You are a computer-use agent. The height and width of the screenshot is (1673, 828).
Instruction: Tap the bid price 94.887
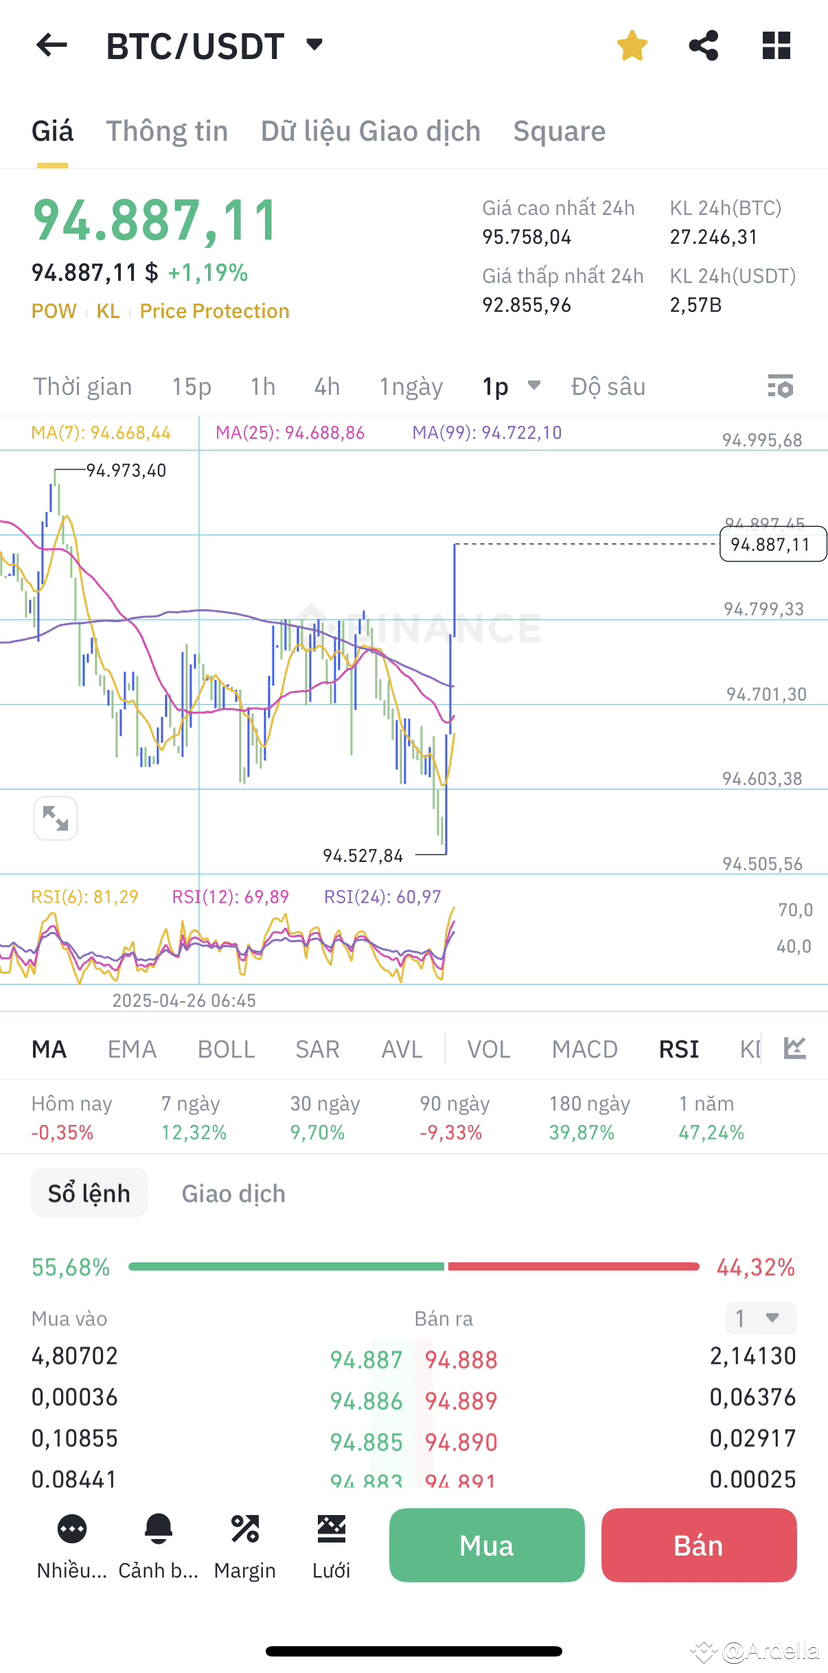coord(366,1360)
